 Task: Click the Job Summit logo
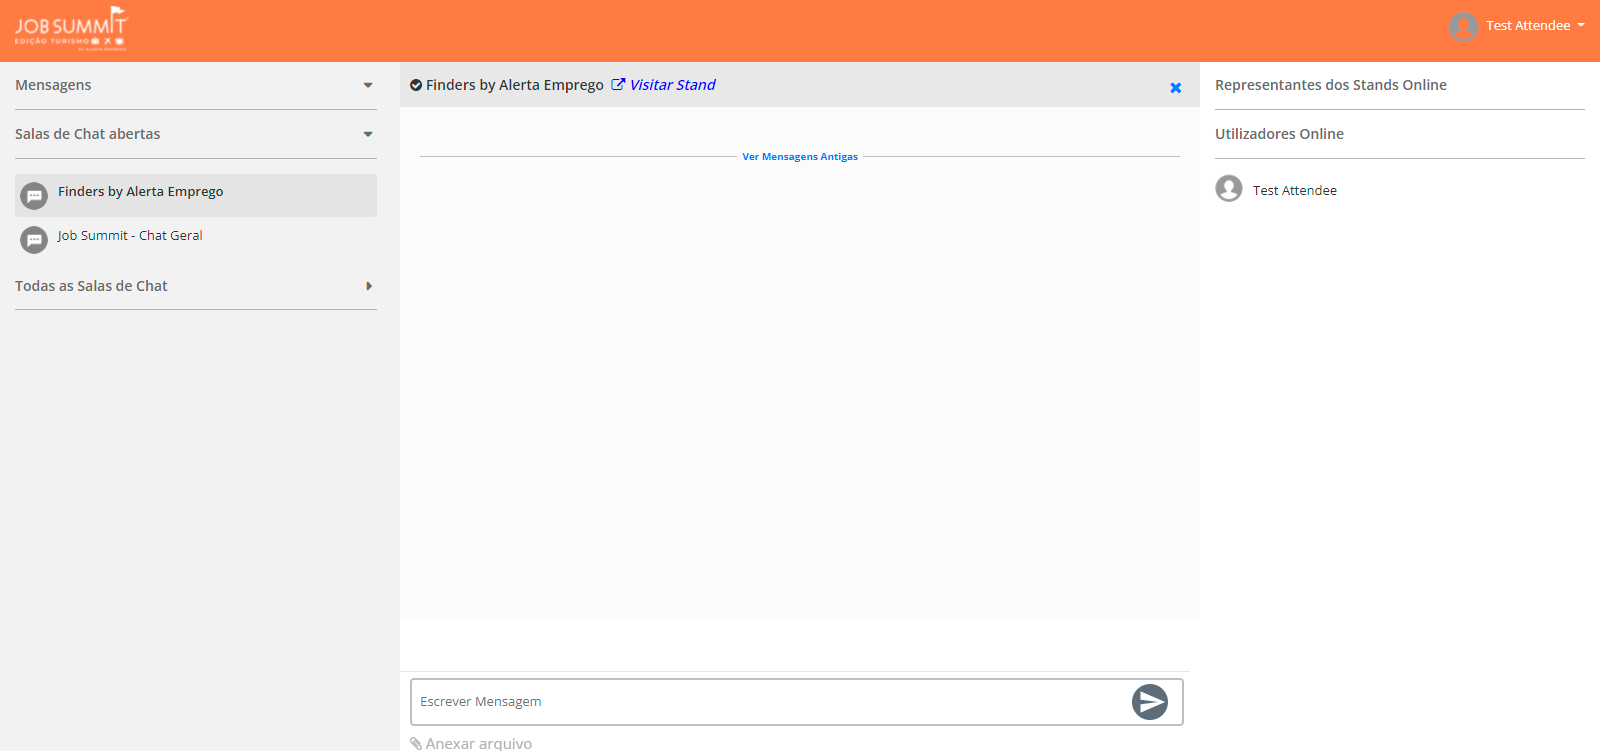coord(71,28)
